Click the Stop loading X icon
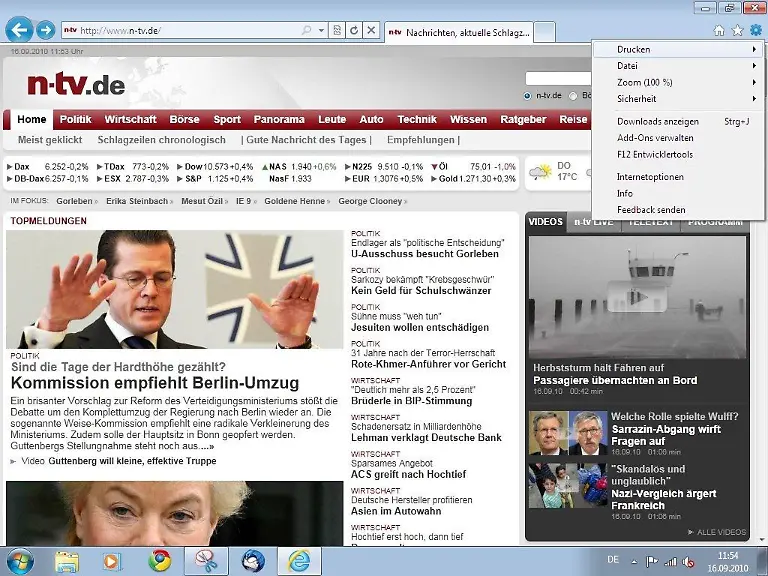768x576 pixels. point(371,31)
